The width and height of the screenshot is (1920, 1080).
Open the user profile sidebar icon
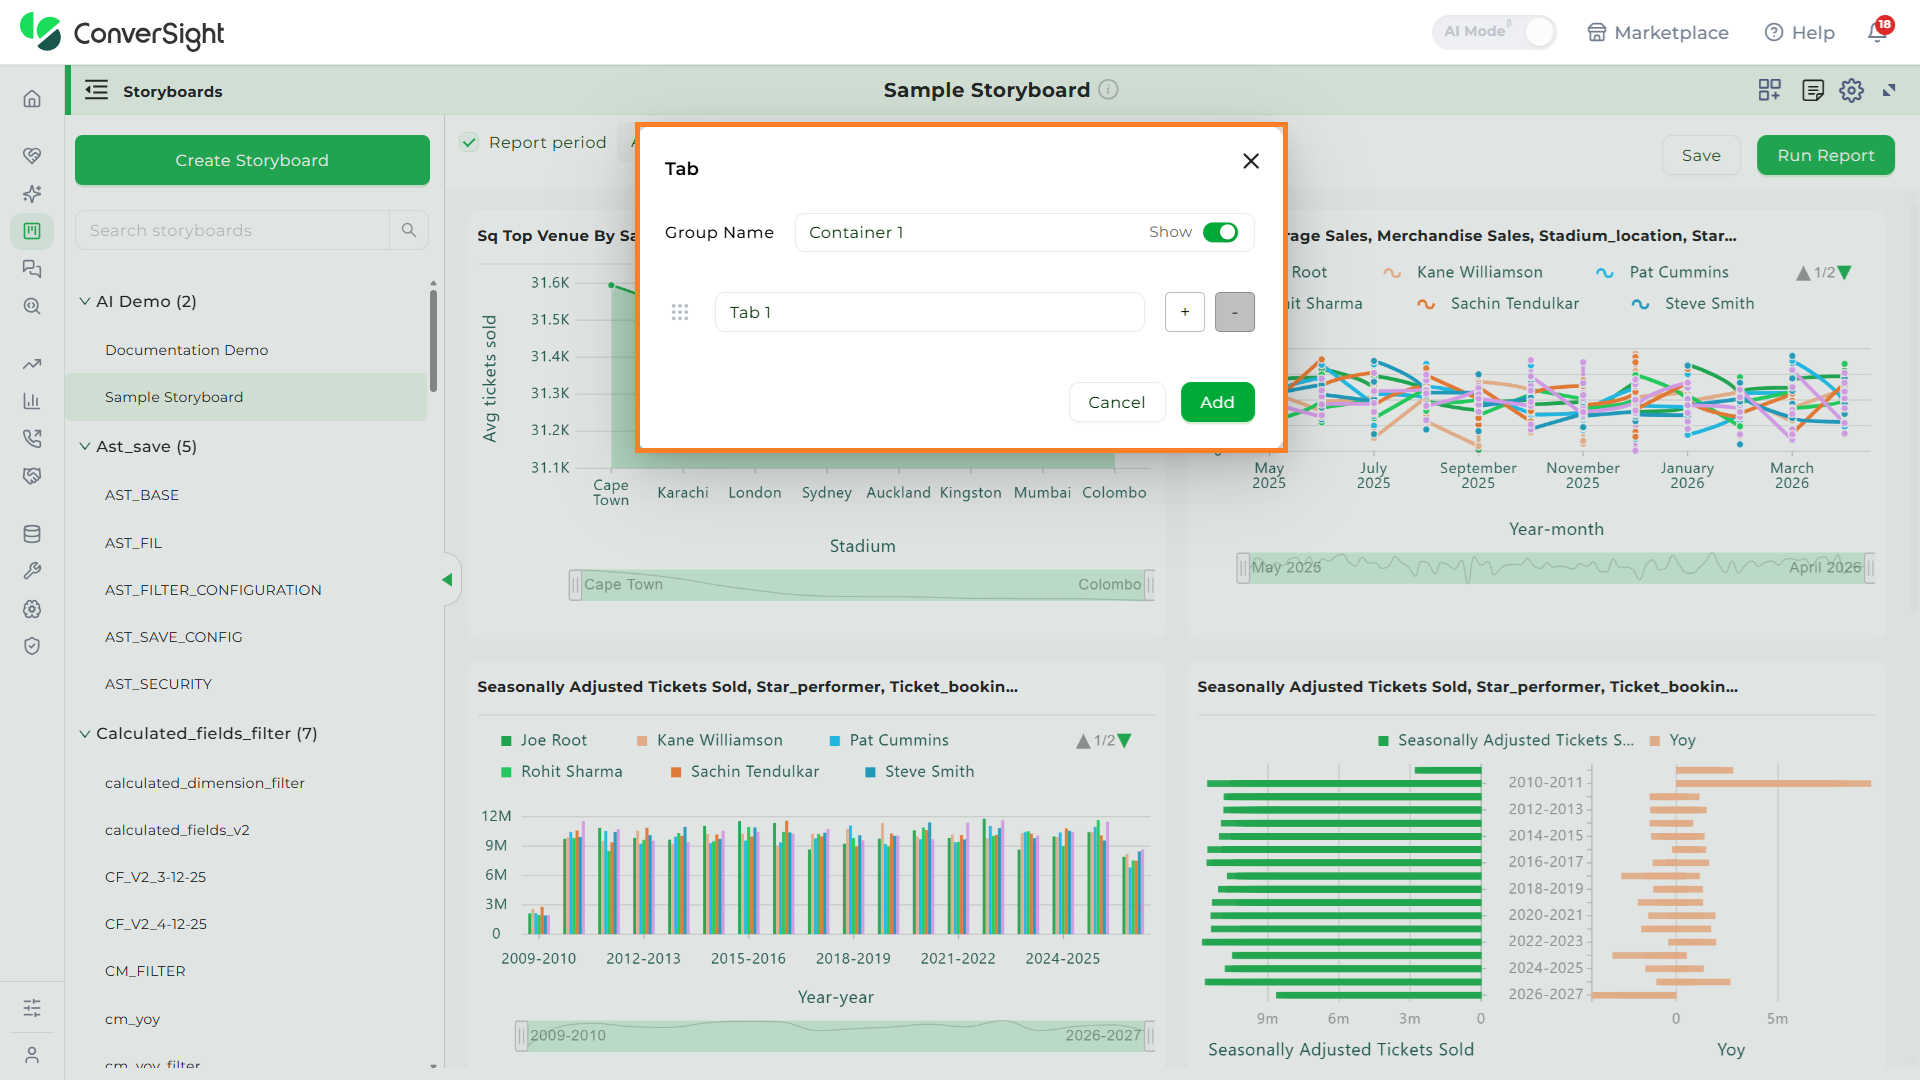(x=32, y=1055)
